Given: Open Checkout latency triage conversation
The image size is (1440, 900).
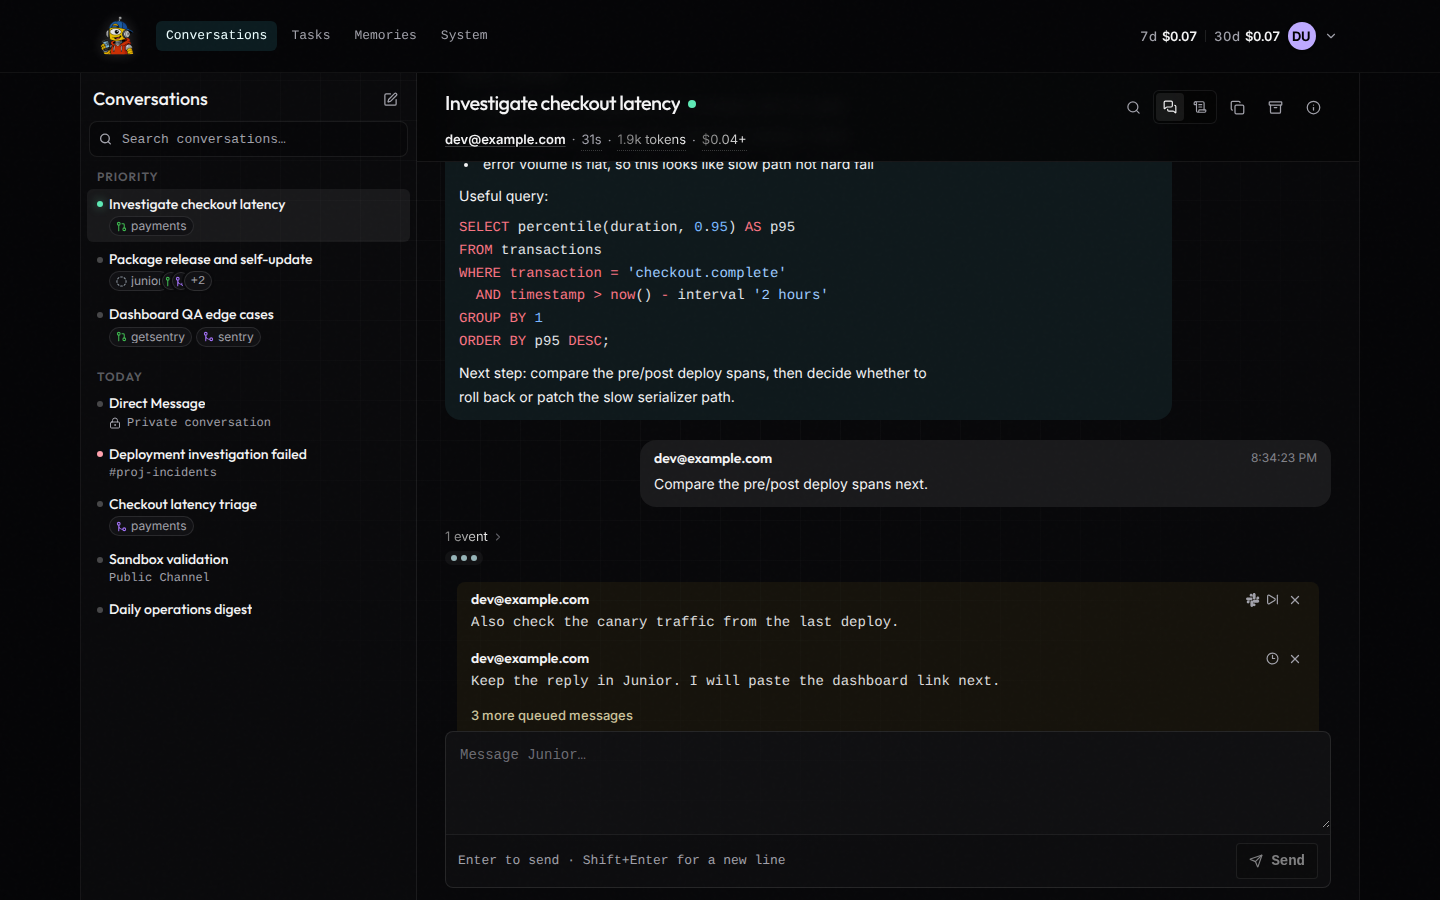Looking at the screenshot, I should (x=249, y=515).
